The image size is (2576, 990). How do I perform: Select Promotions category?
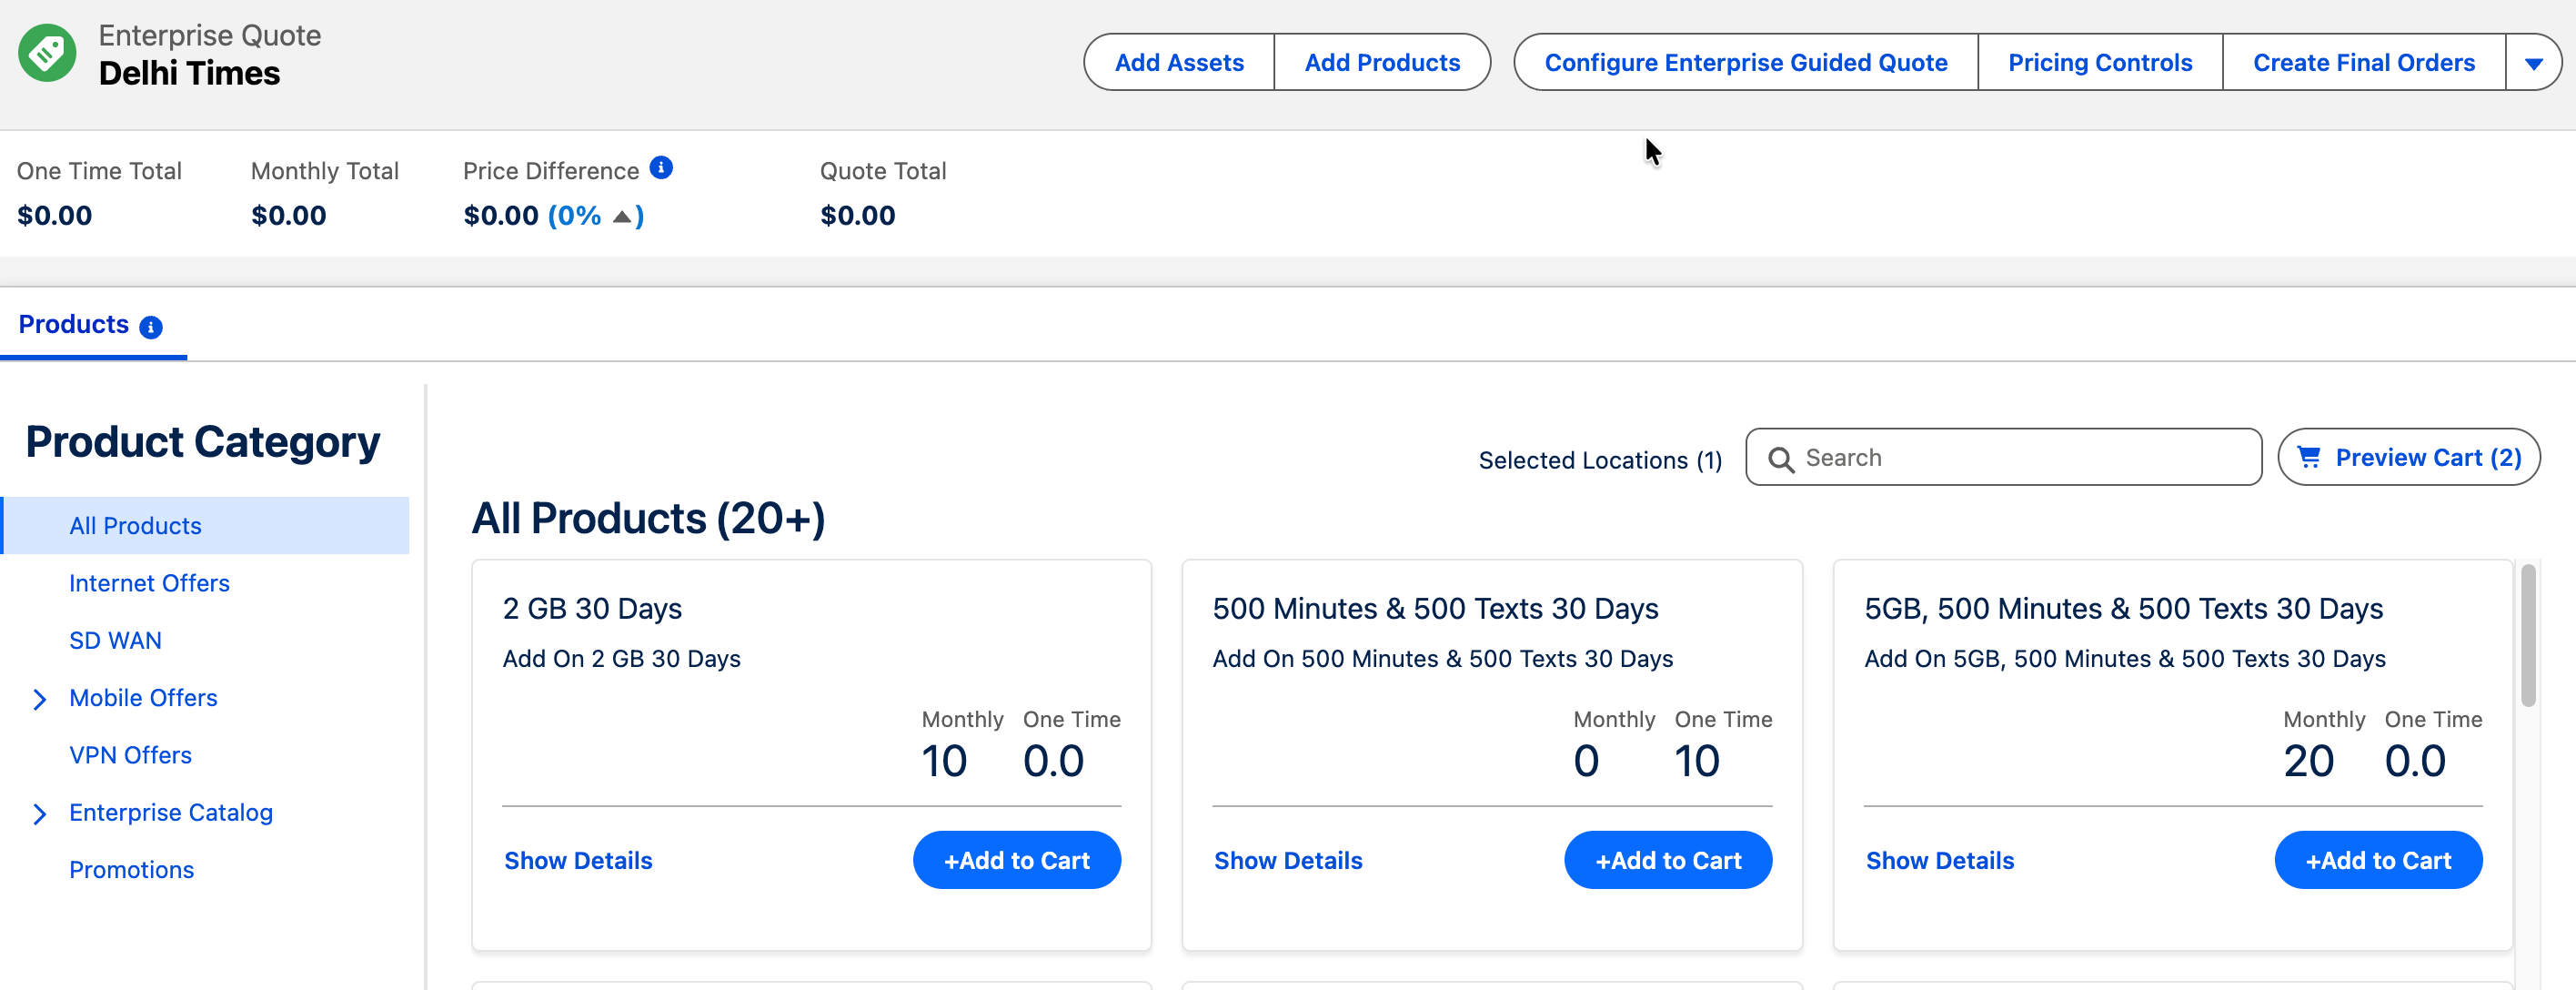tap(131, 870)
